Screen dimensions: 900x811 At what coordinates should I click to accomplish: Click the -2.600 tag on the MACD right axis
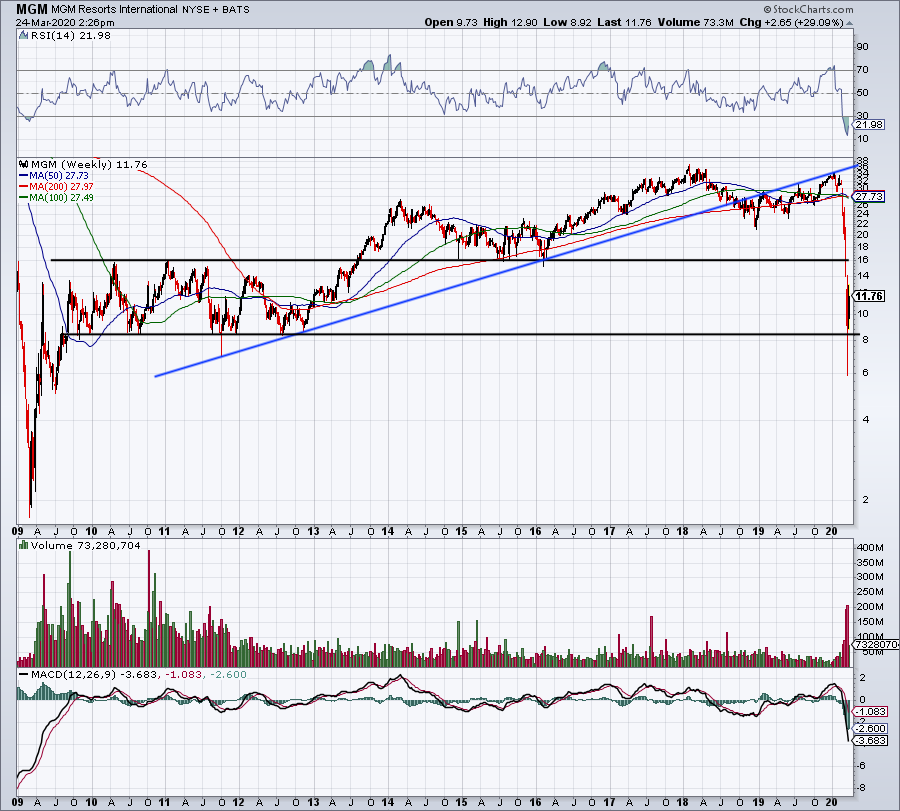[x=871, y=728]
